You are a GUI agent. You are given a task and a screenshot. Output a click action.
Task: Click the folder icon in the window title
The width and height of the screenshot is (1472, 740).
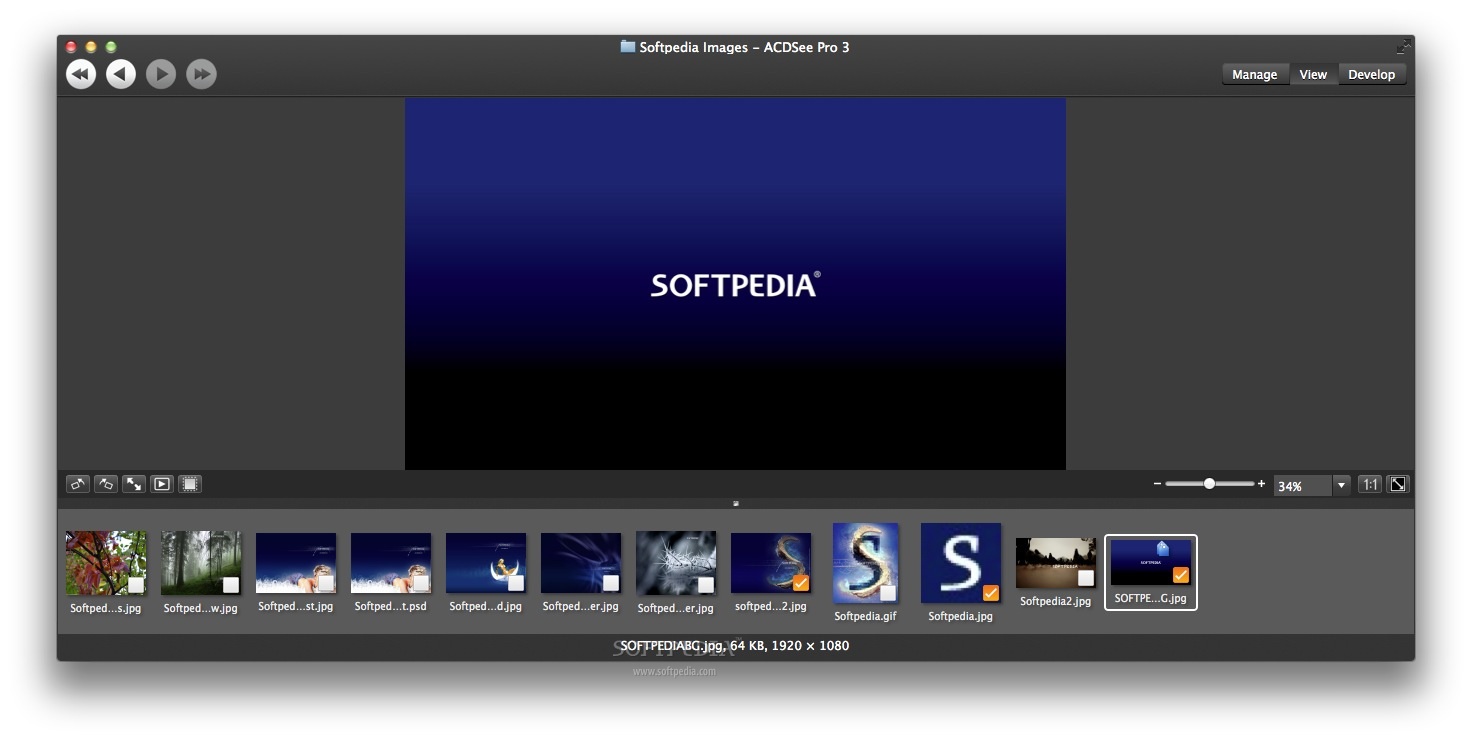tap(628, 46)
